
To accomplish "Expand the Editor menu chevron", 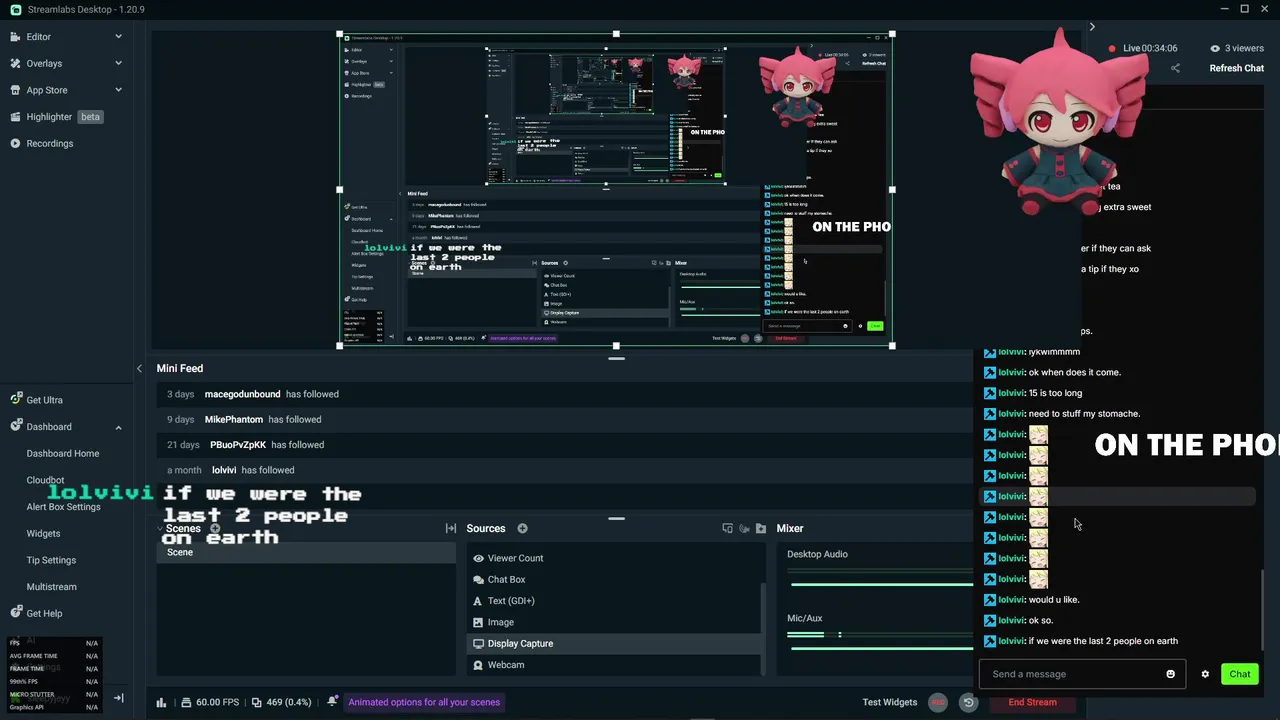I will [118, 37].
